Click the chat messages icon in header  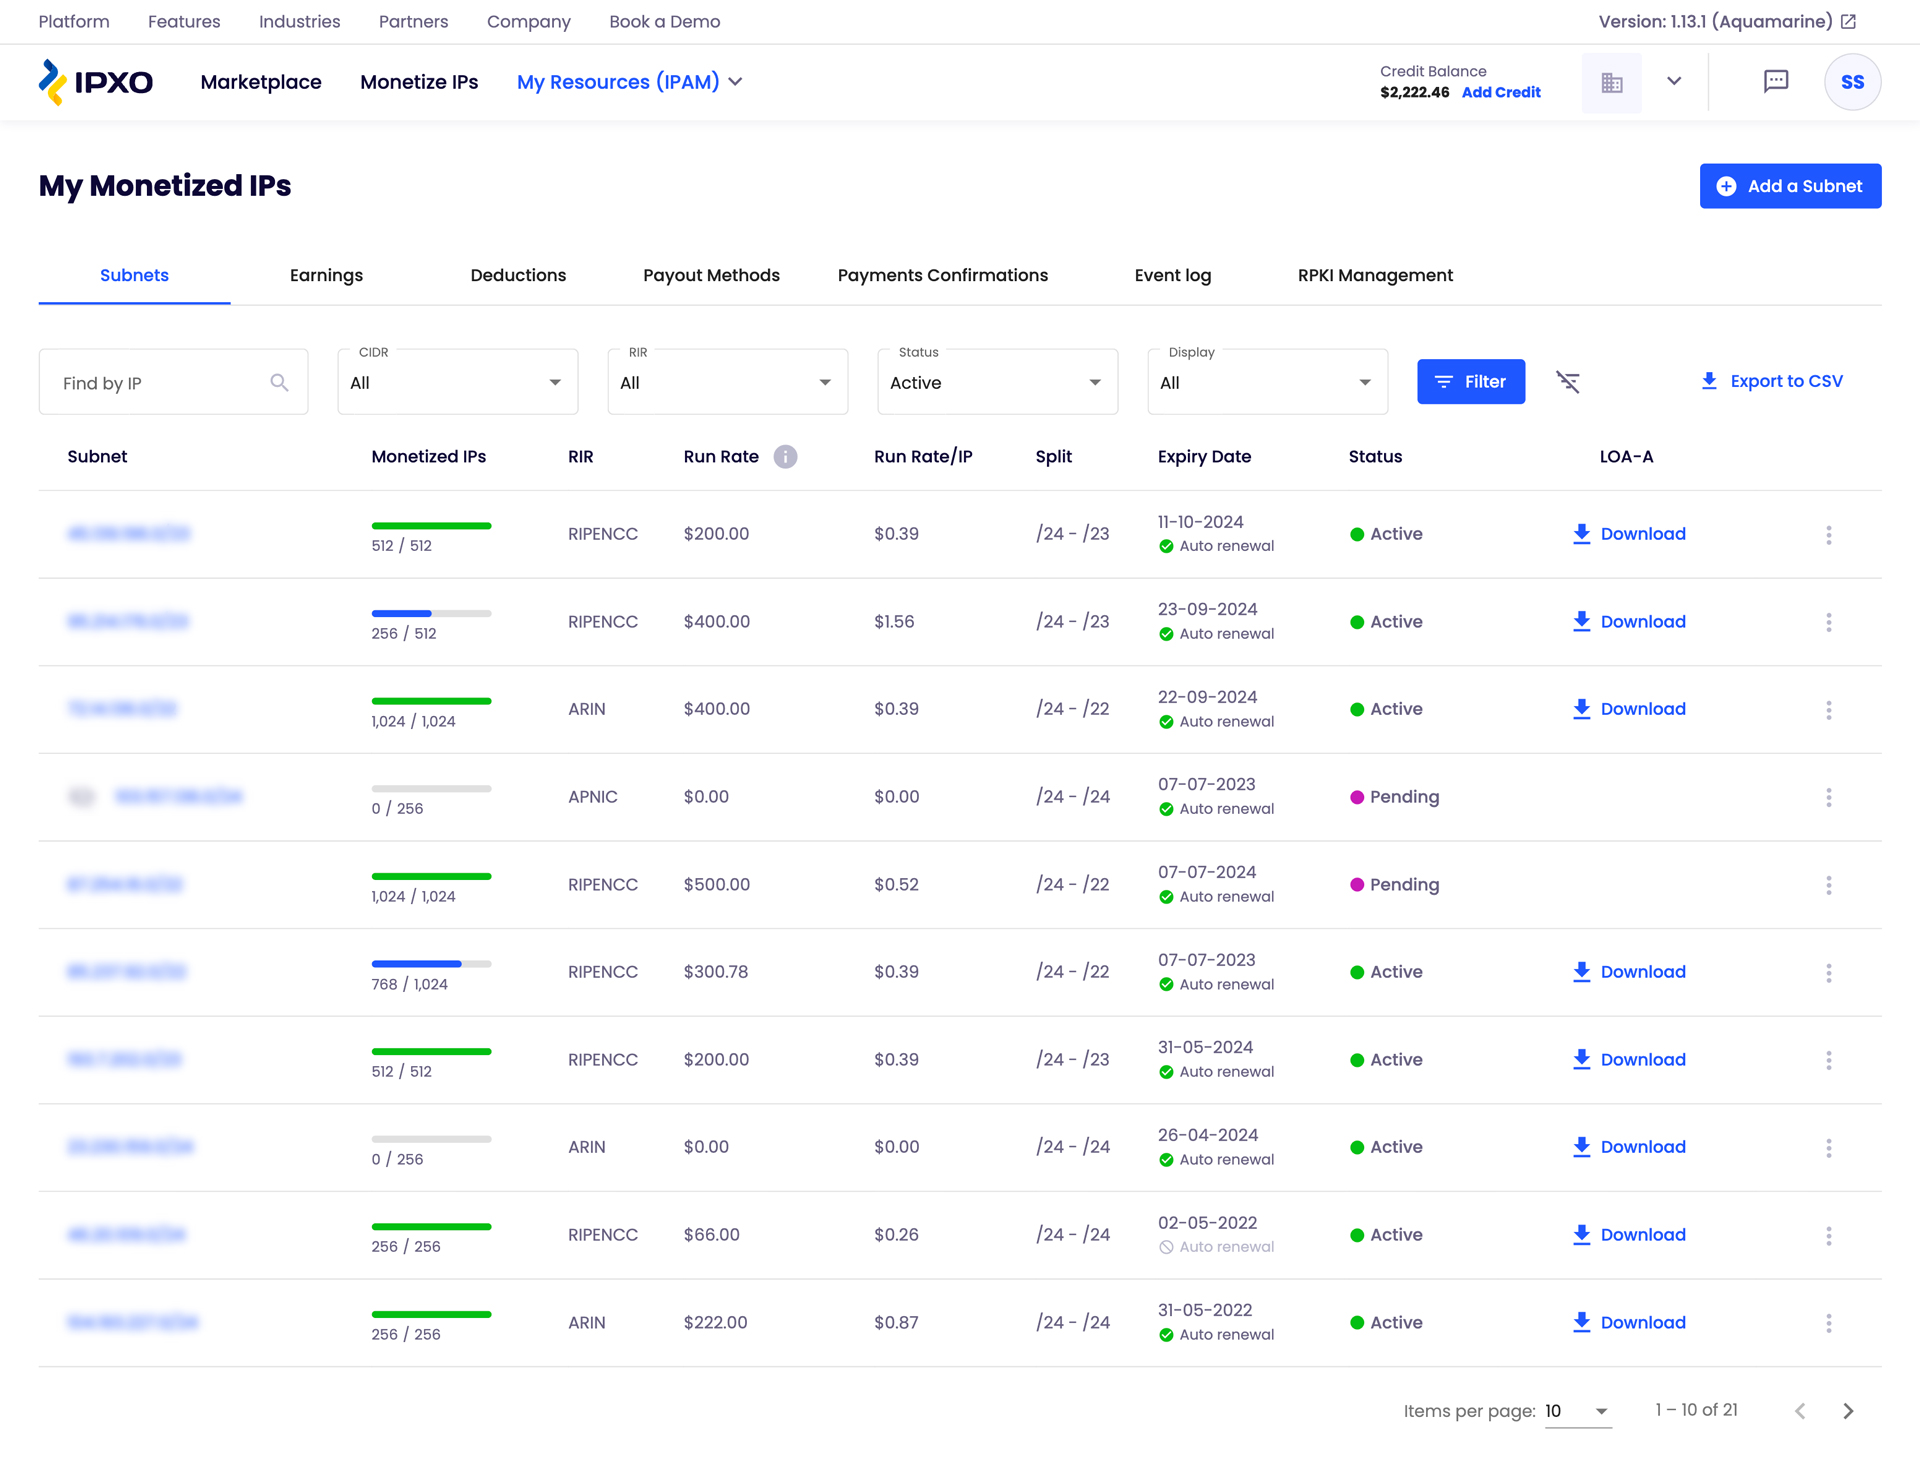coord(1775,81)
